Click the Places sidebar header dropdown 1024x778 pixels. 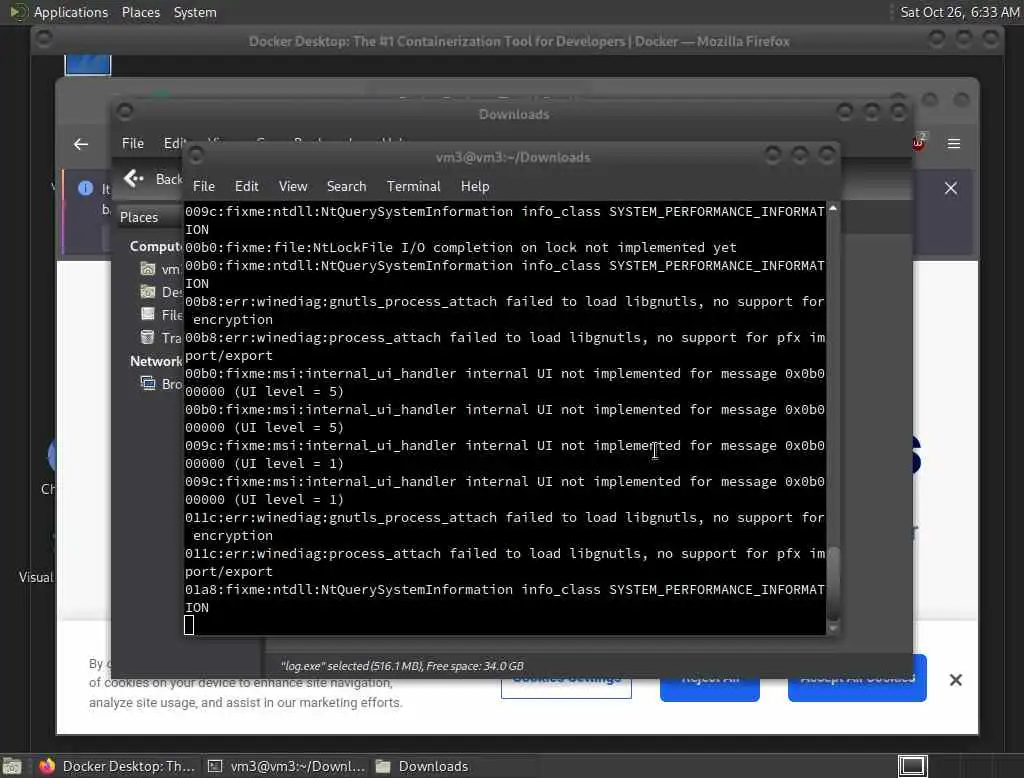pyautogui.click(x=150, y=217)
